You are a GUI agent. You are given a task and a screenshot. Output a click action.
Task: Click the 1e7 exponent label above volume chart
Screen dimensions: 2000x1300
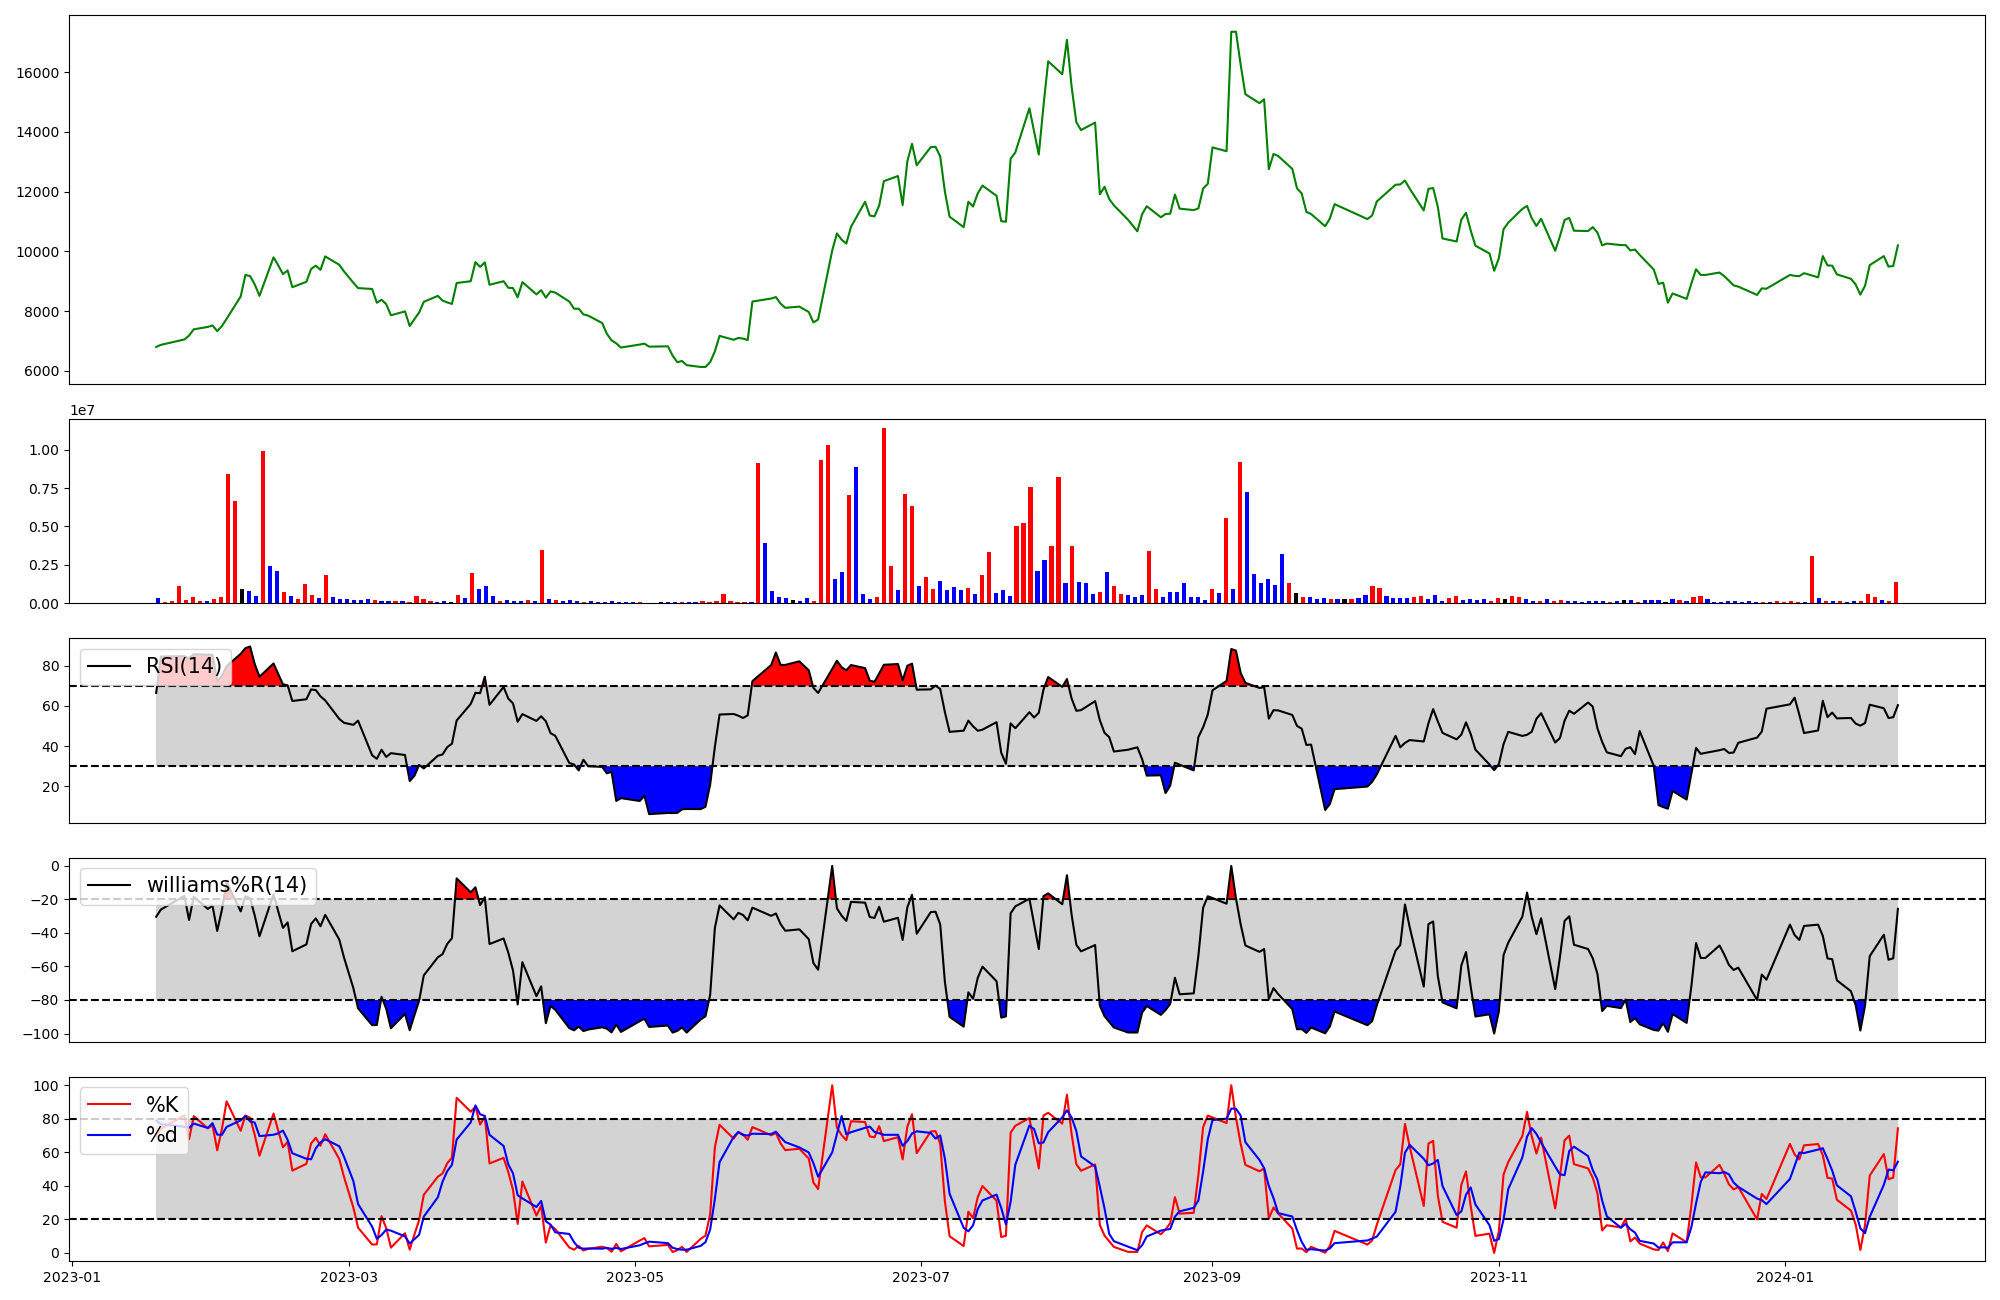coord(82,411)
